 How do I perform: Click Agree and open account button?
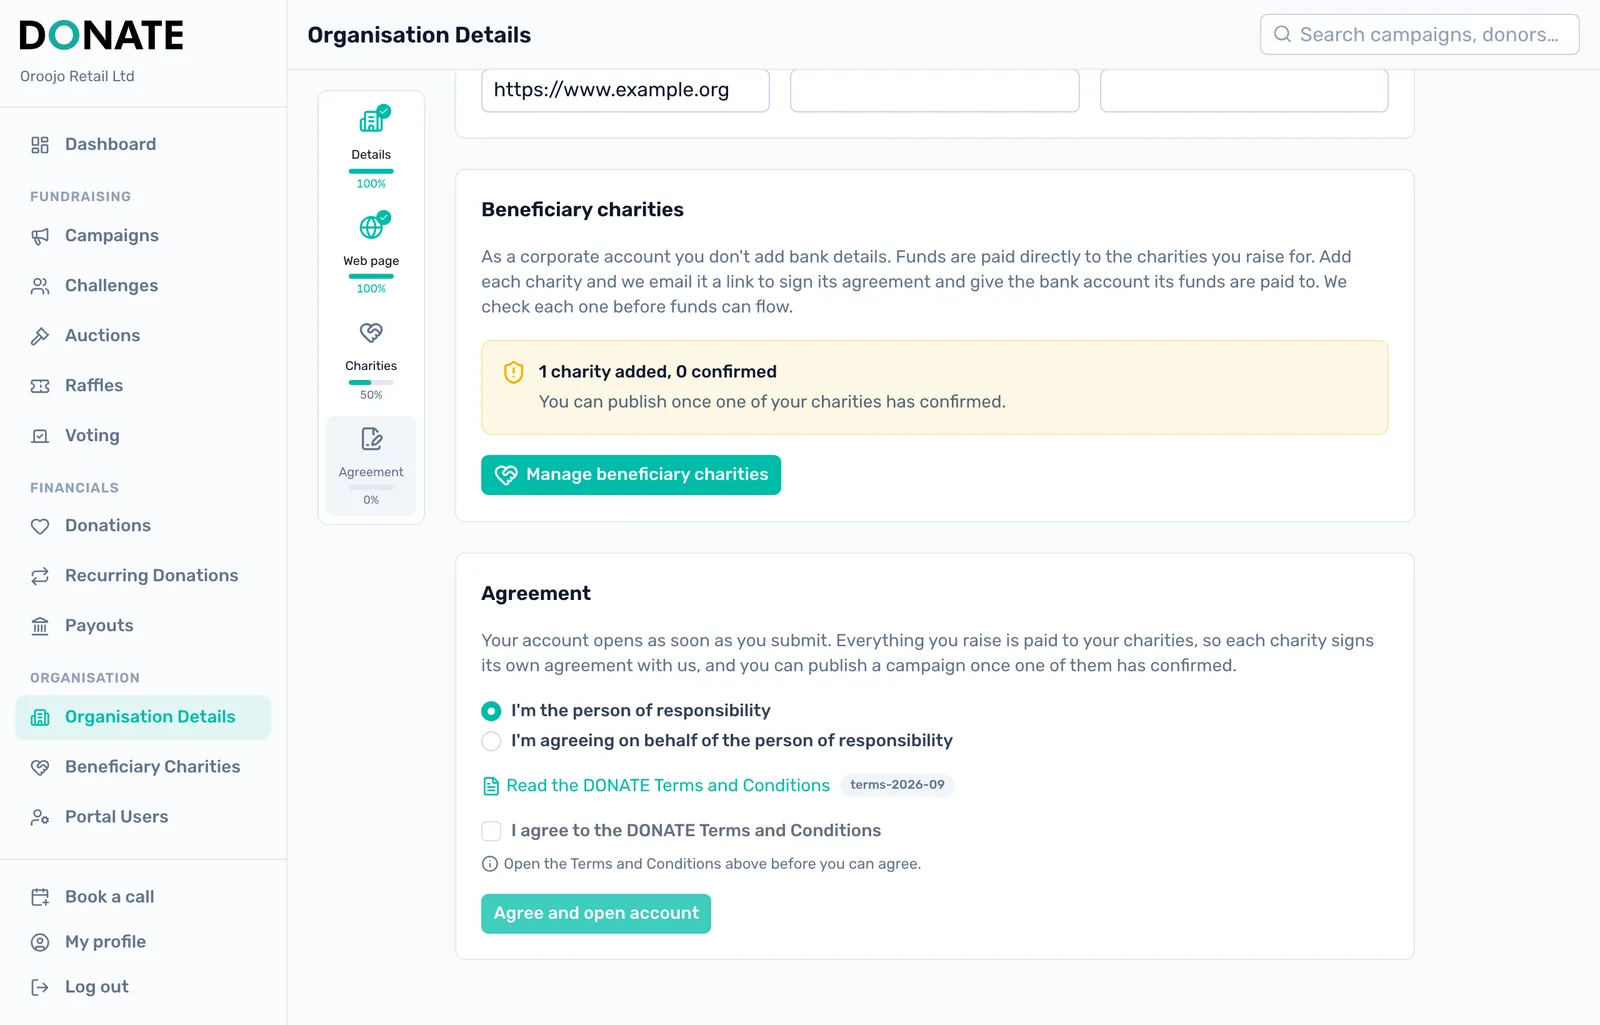[x=596, y=914]
